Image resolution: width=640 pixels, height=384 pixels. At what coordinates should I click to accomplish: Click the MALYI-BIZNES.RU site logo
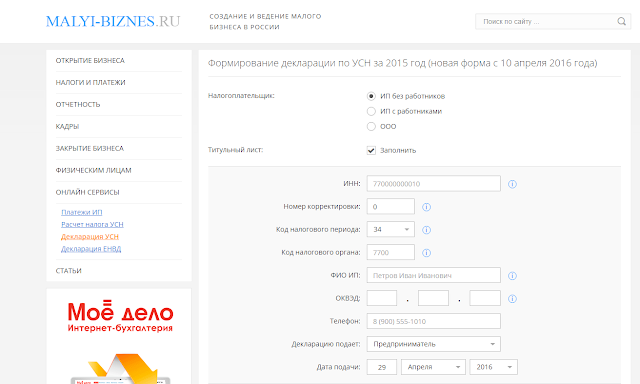[113, 21]
